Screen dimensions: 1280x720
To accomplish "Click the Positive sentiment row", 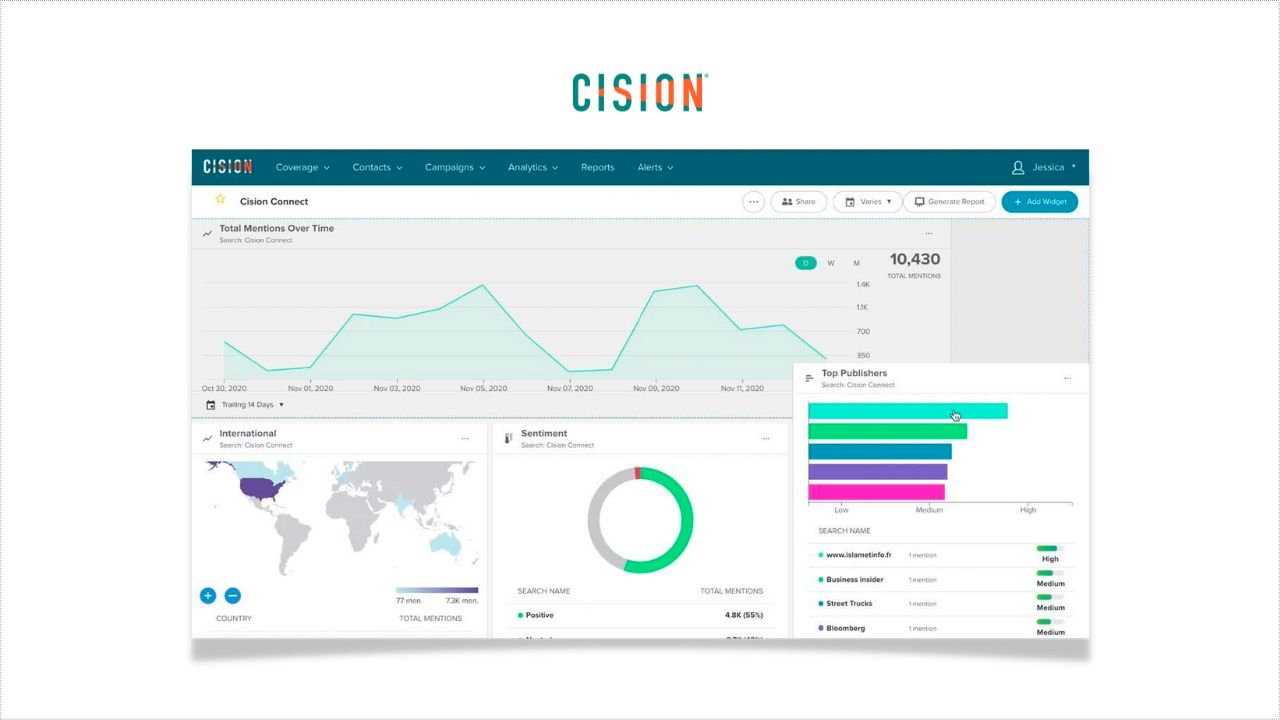I will (x=640, y=615).
